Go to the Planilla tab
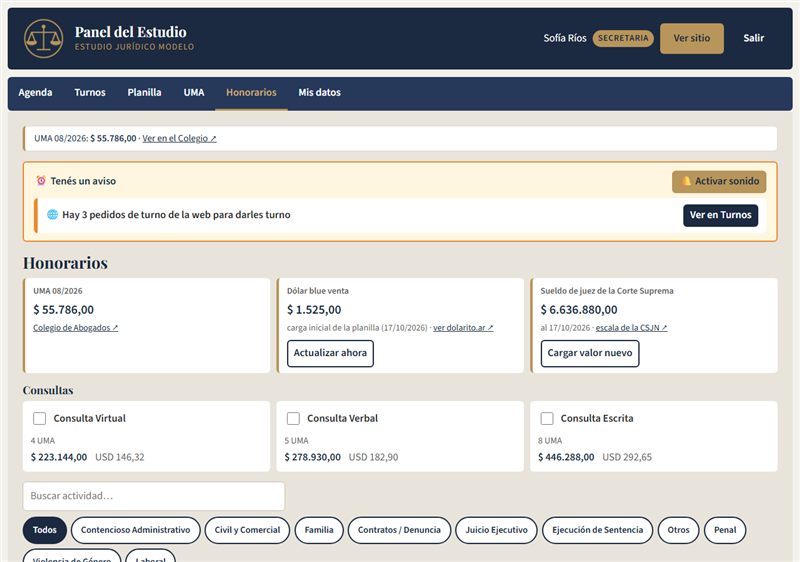The height and width of the screenshot is (562, 800). (x=144, y=92)
